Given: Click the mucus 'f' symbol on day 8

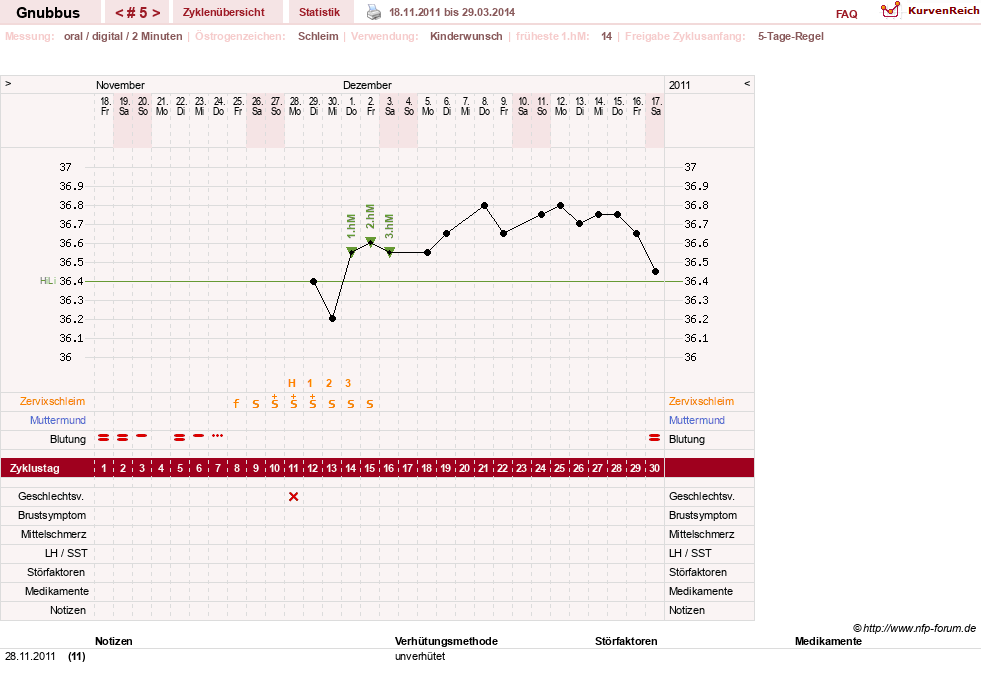Looking at the screenshot, I should pos(236,403).
